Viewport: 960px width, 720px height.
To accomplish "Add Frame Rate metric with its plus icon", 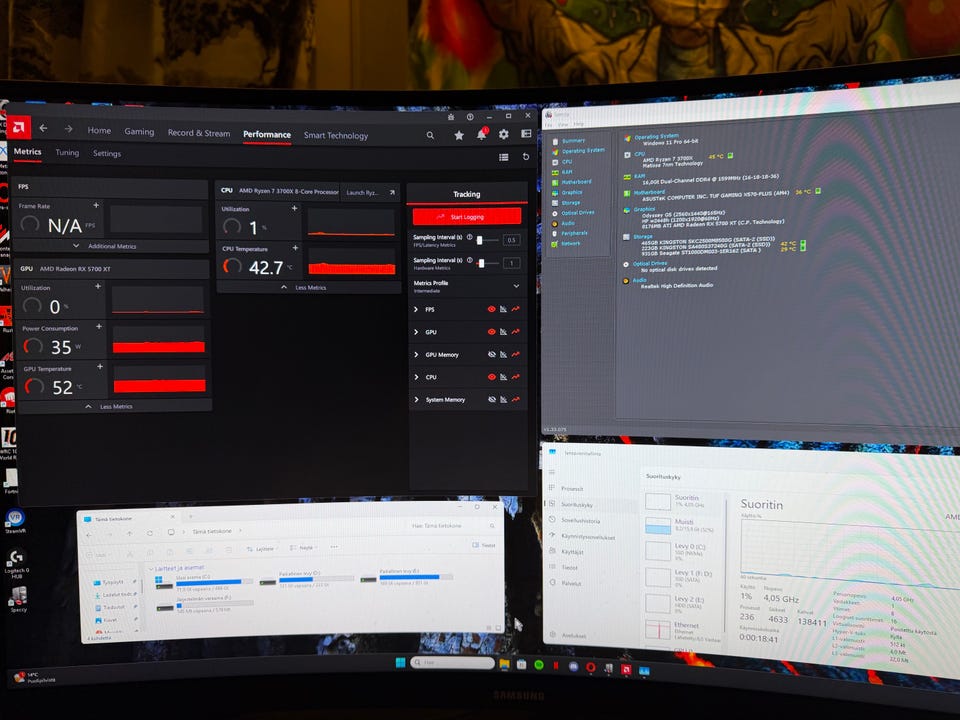I will click(96, 205).
